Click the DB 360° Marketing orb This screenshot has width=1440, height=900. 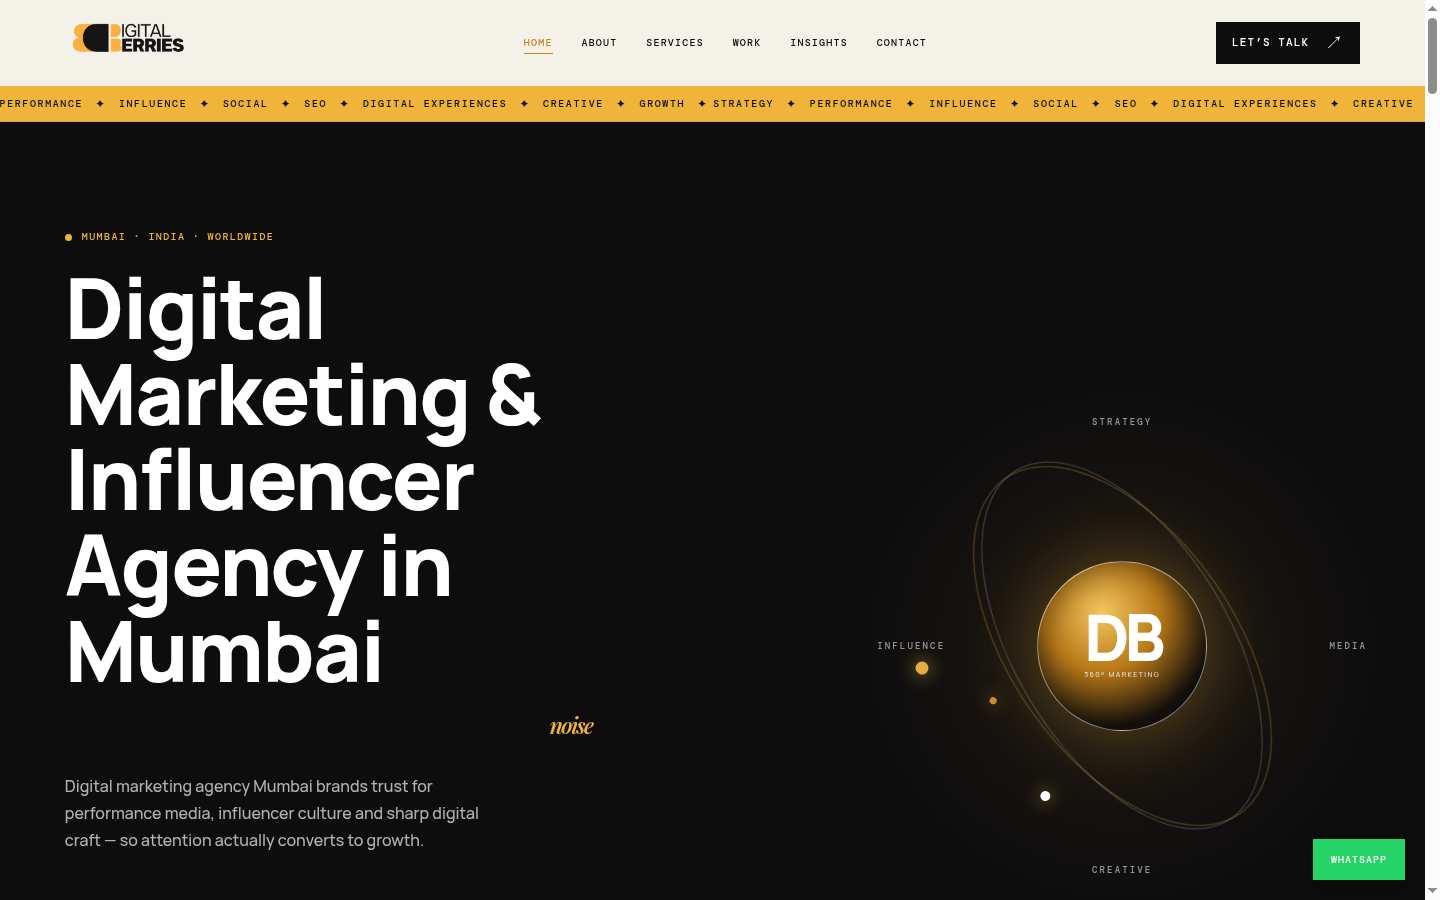coord(1122,646)
